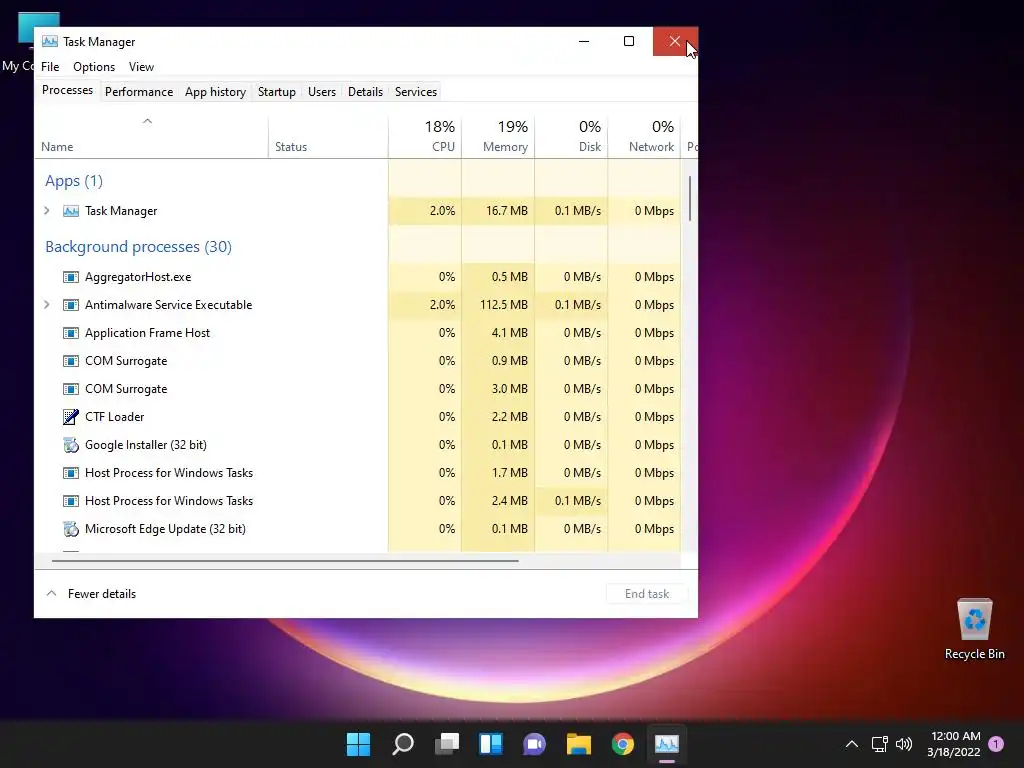Image resolution: width=1024 pixels, height=768 pixels.
Task: Select the CTF Loader process name
Action: coord(114,417)
